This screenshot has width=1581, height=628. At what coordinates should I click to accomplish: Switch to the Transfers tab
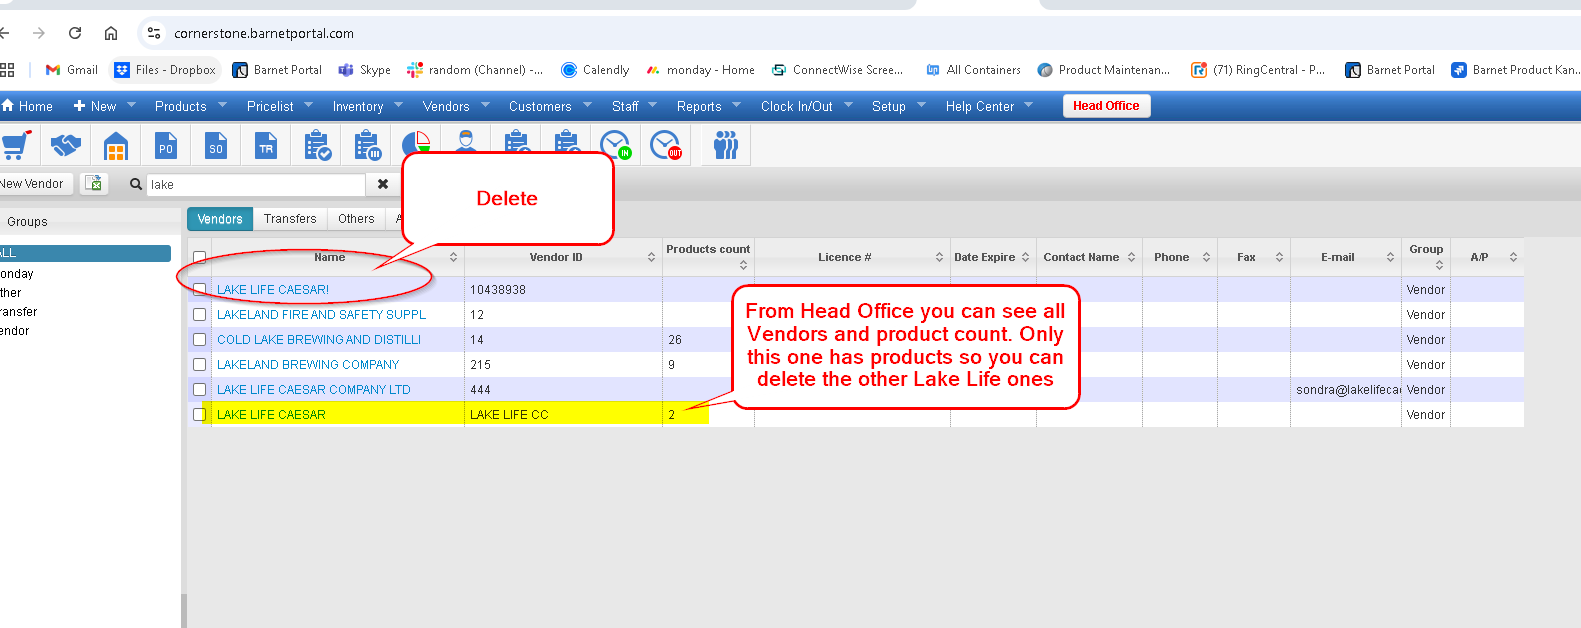pos(290,219)
